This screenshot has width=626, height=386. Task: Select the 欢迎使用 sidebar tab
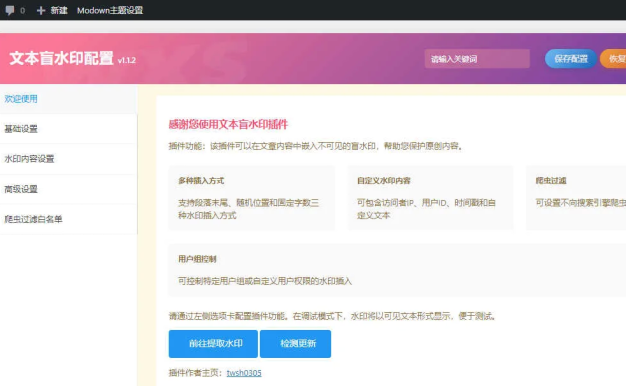[68, 99]
